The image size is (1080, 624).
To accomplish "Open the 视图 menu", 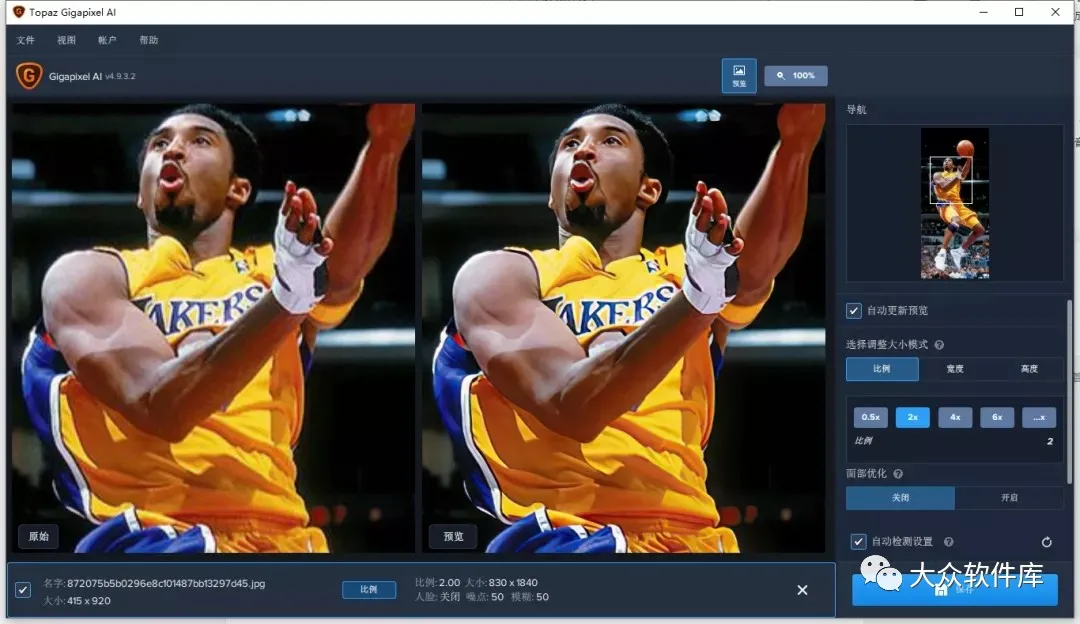I will [x=66, y=40].
